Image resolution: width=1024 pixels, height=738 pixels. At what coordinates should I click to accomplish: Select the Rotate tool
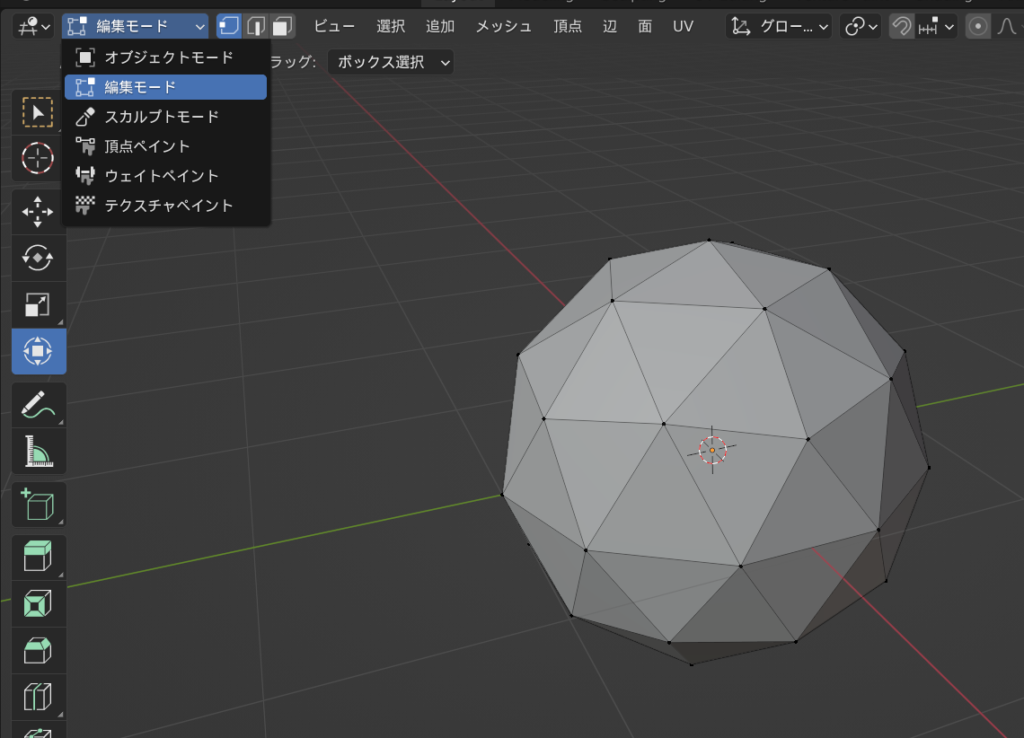38,258
